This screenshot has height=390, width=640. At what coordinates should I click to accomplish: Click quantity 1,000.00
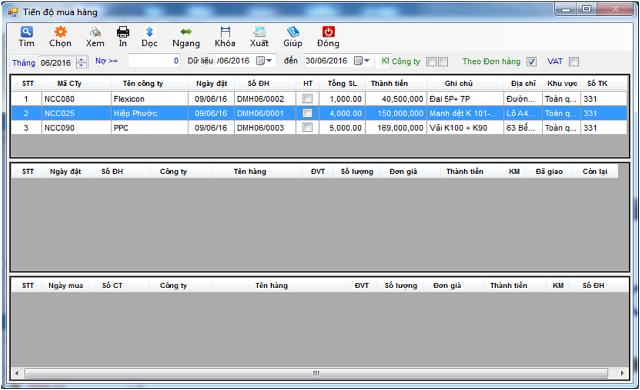[342, 99]
